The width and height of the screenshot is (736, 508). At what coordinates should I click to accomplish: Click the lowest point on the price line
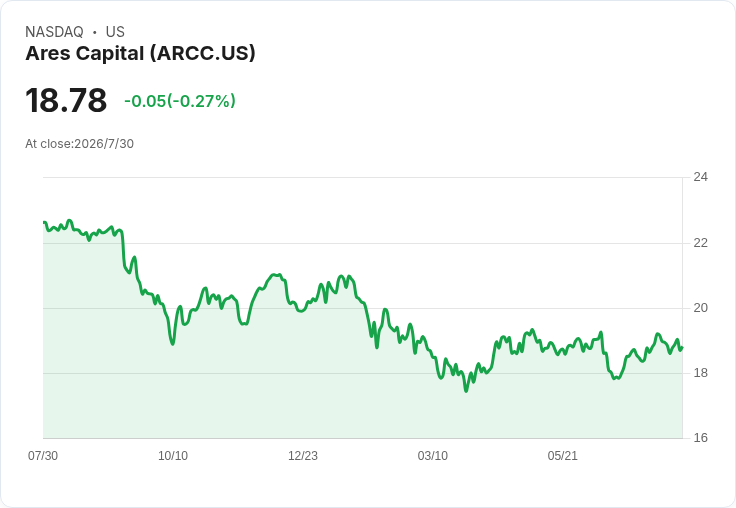(466, 391)
